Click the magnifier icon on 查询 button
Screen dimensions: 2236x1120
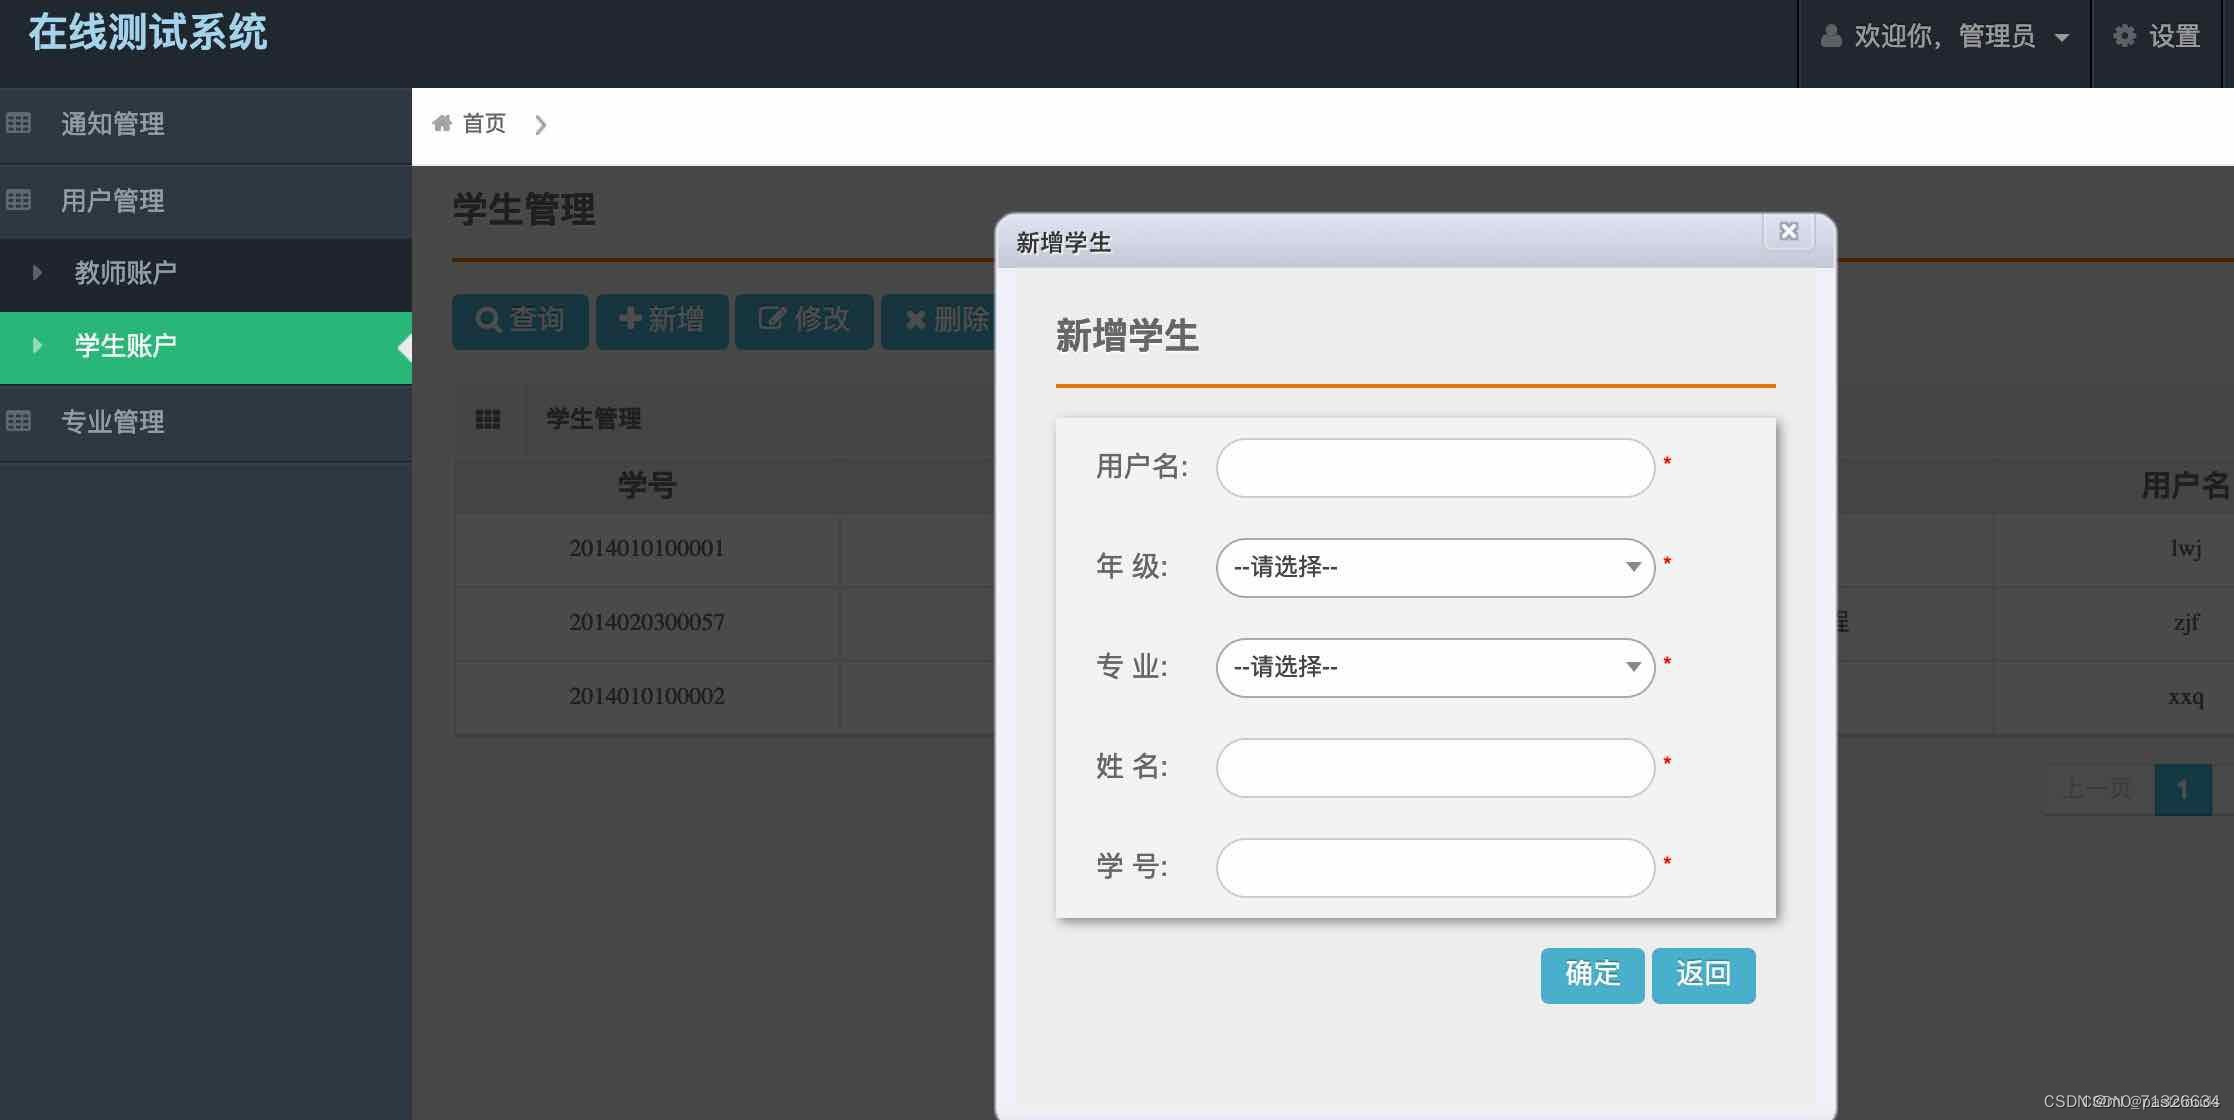(488, 320)
